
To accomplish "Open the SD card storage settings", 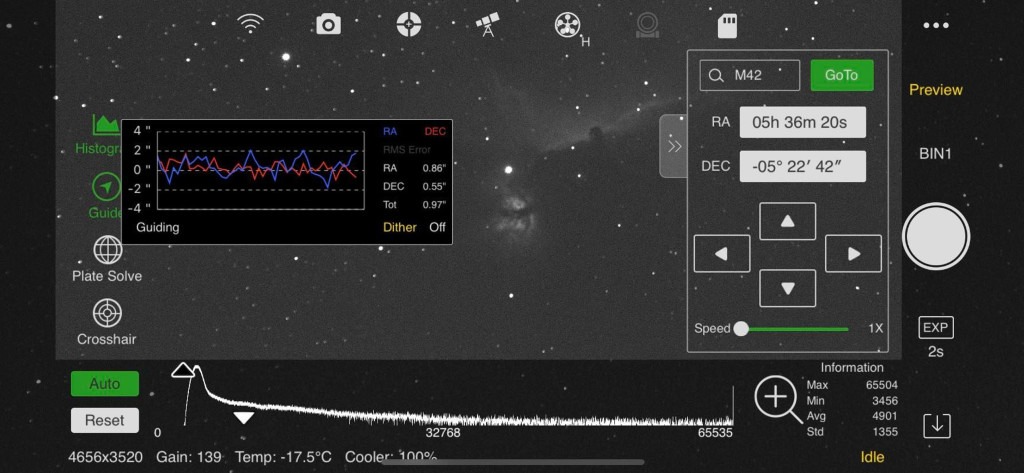I will click(x=728, y=24).
